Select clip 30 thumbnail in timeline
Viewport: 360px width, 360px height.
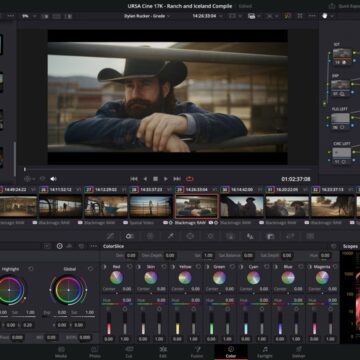point(242,207)
